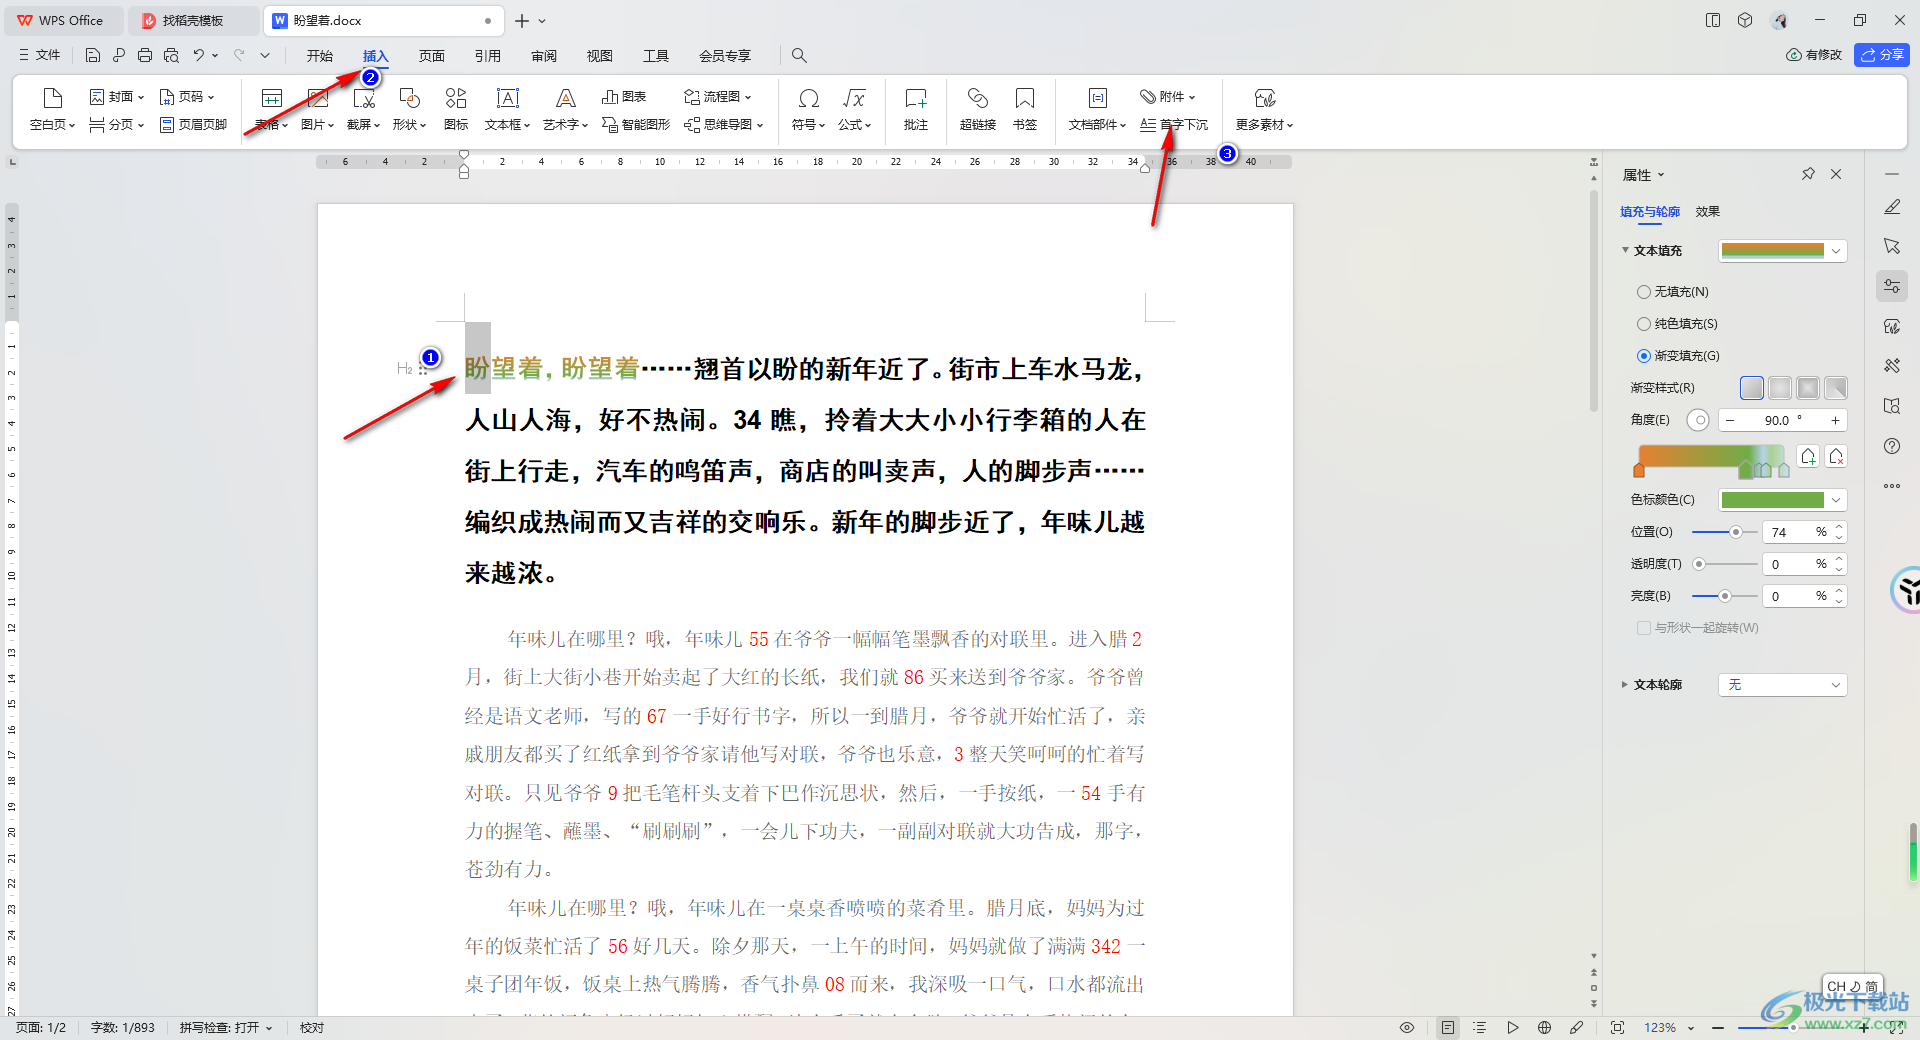Open More Materials gallery
Image resolution: width=1920 pixels, height=1040 pixels.
pyautogui.click(x=1264, y=109)
